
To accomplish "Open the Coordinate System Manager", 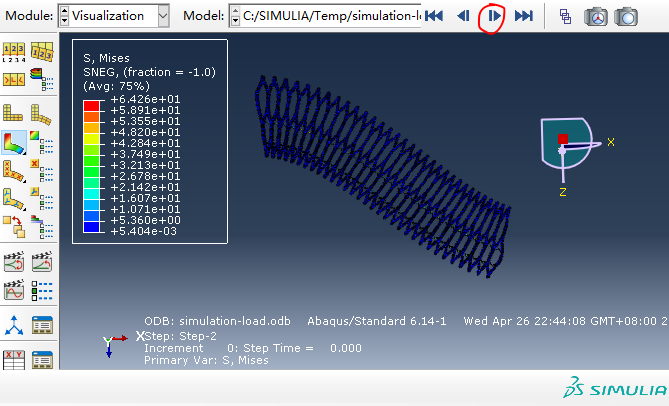I will click(42, 325).
